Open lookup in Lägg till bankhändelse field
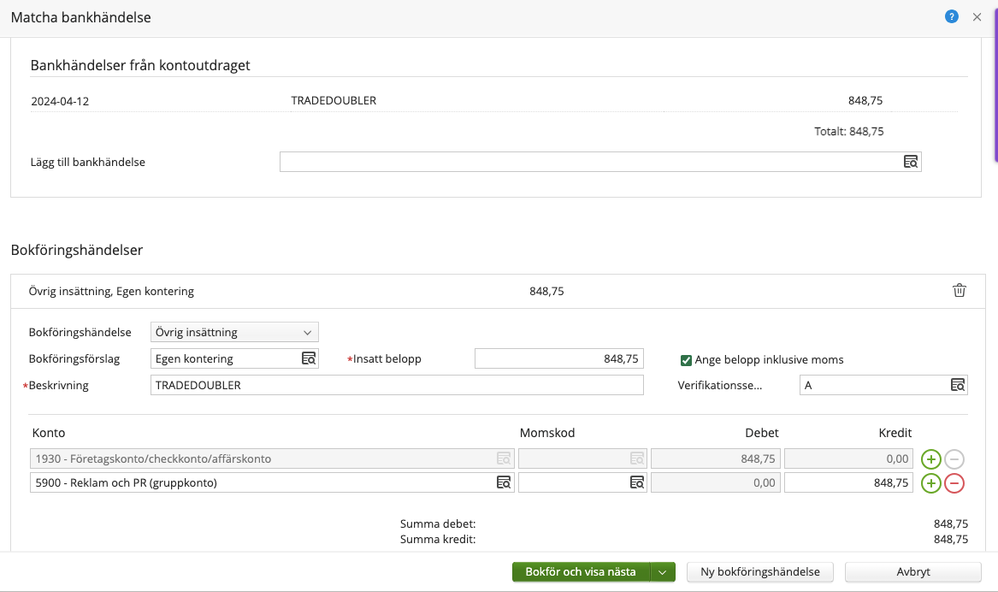Viewport: 998px width, 592px height. 910,162
